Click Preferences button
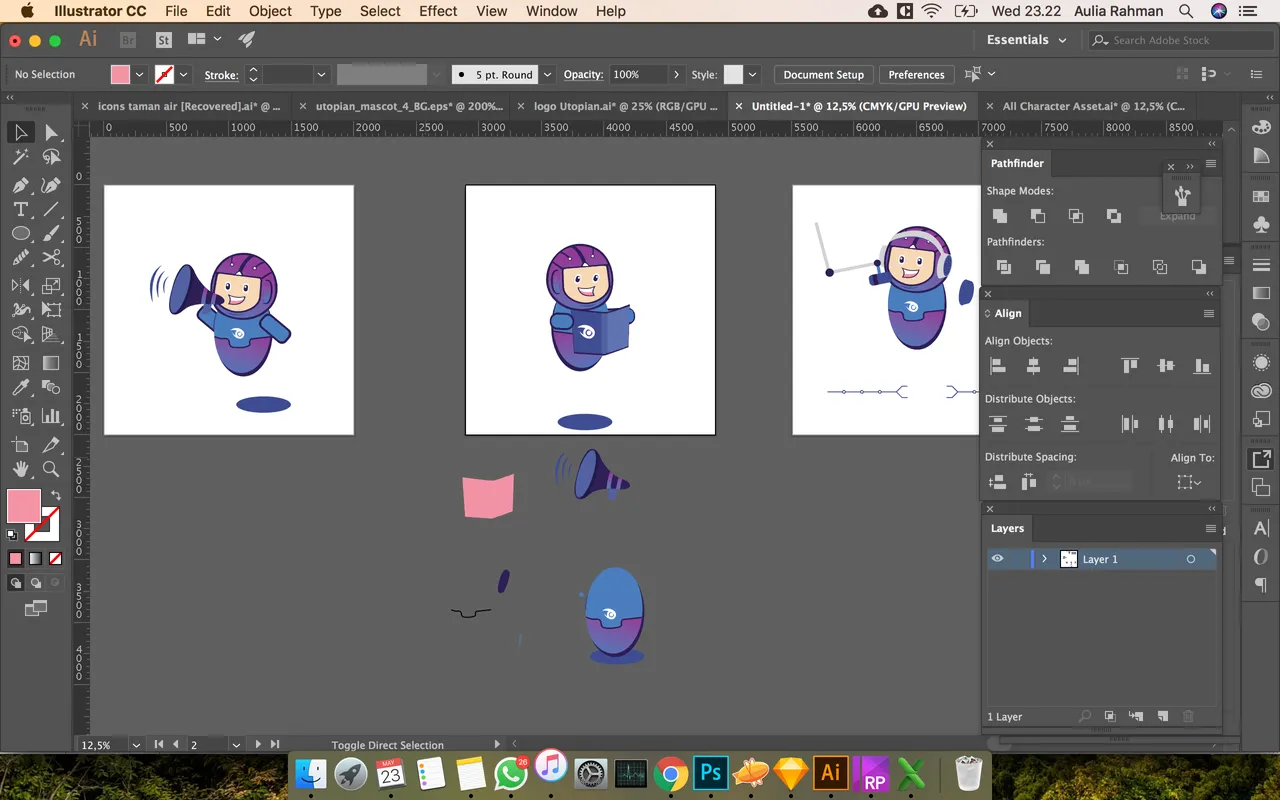Image resolution: width=1280 pixels, height=800 pixels. point(916,75)
